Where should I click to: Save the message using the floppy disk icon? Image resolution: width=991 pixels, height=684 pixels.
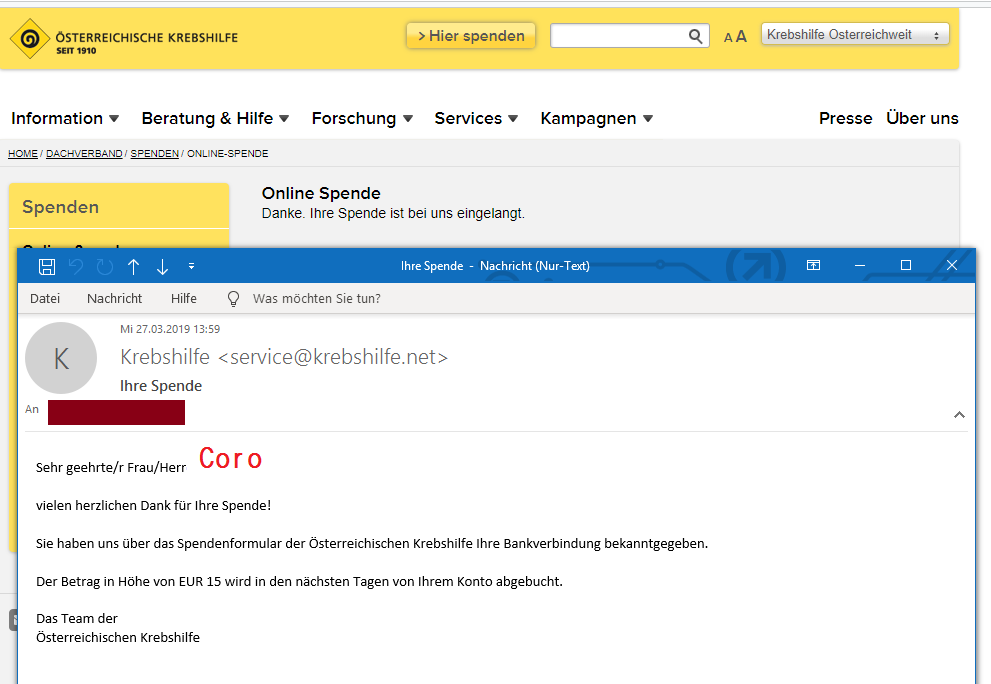tap(47, 267)
